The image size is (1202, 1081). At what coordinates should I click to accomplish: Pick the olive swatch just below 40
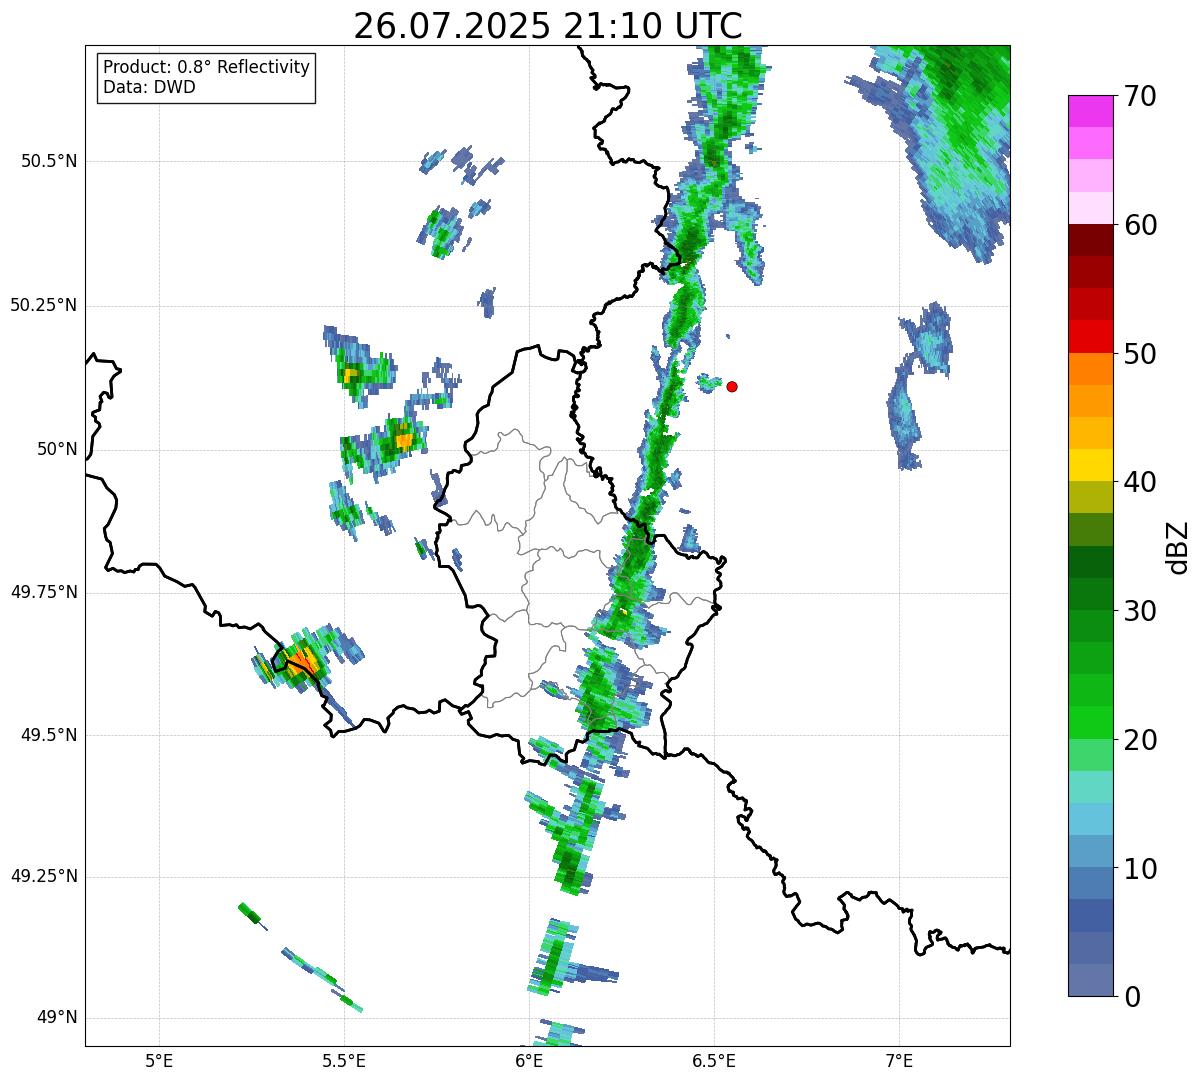coord(1090,497)
